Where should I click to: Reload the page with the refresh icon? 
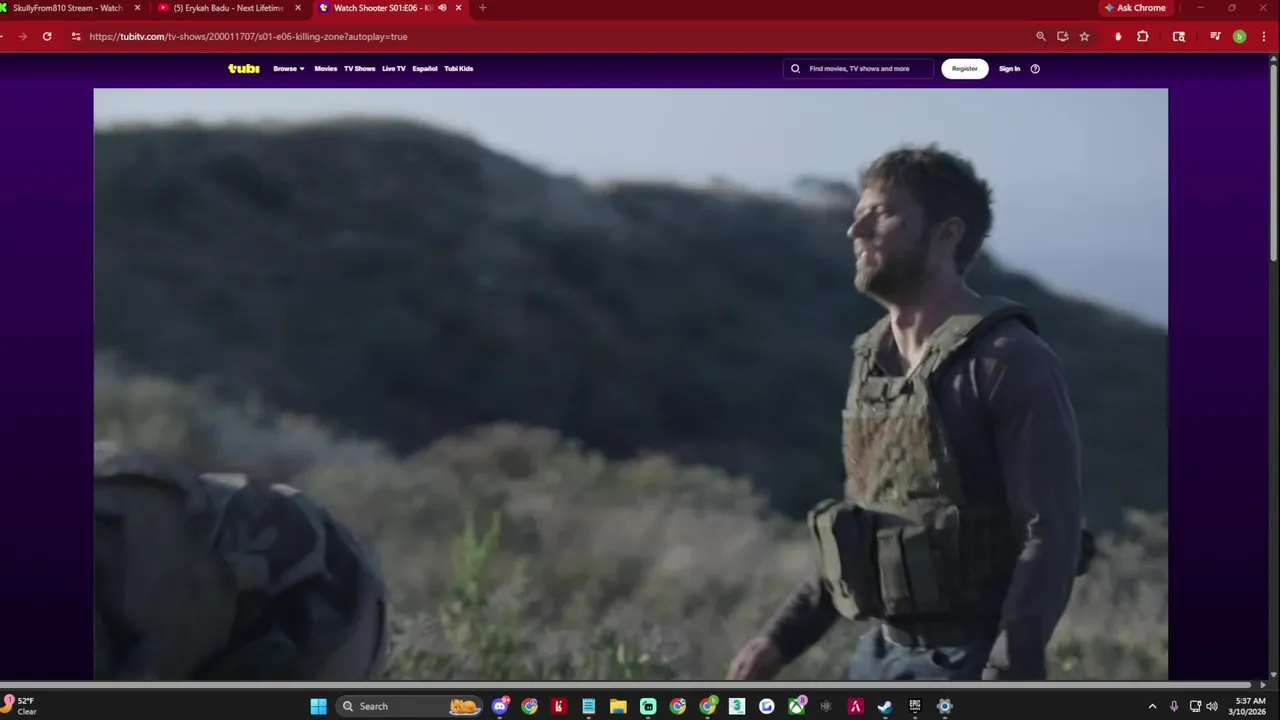47,36
